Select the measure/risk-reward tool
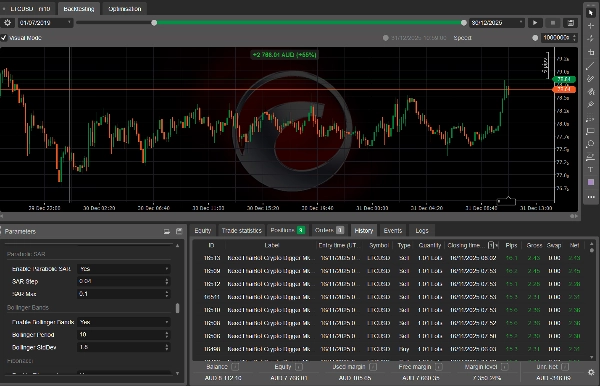The height and width of the screenshot is (386, 600). point(591,157)
